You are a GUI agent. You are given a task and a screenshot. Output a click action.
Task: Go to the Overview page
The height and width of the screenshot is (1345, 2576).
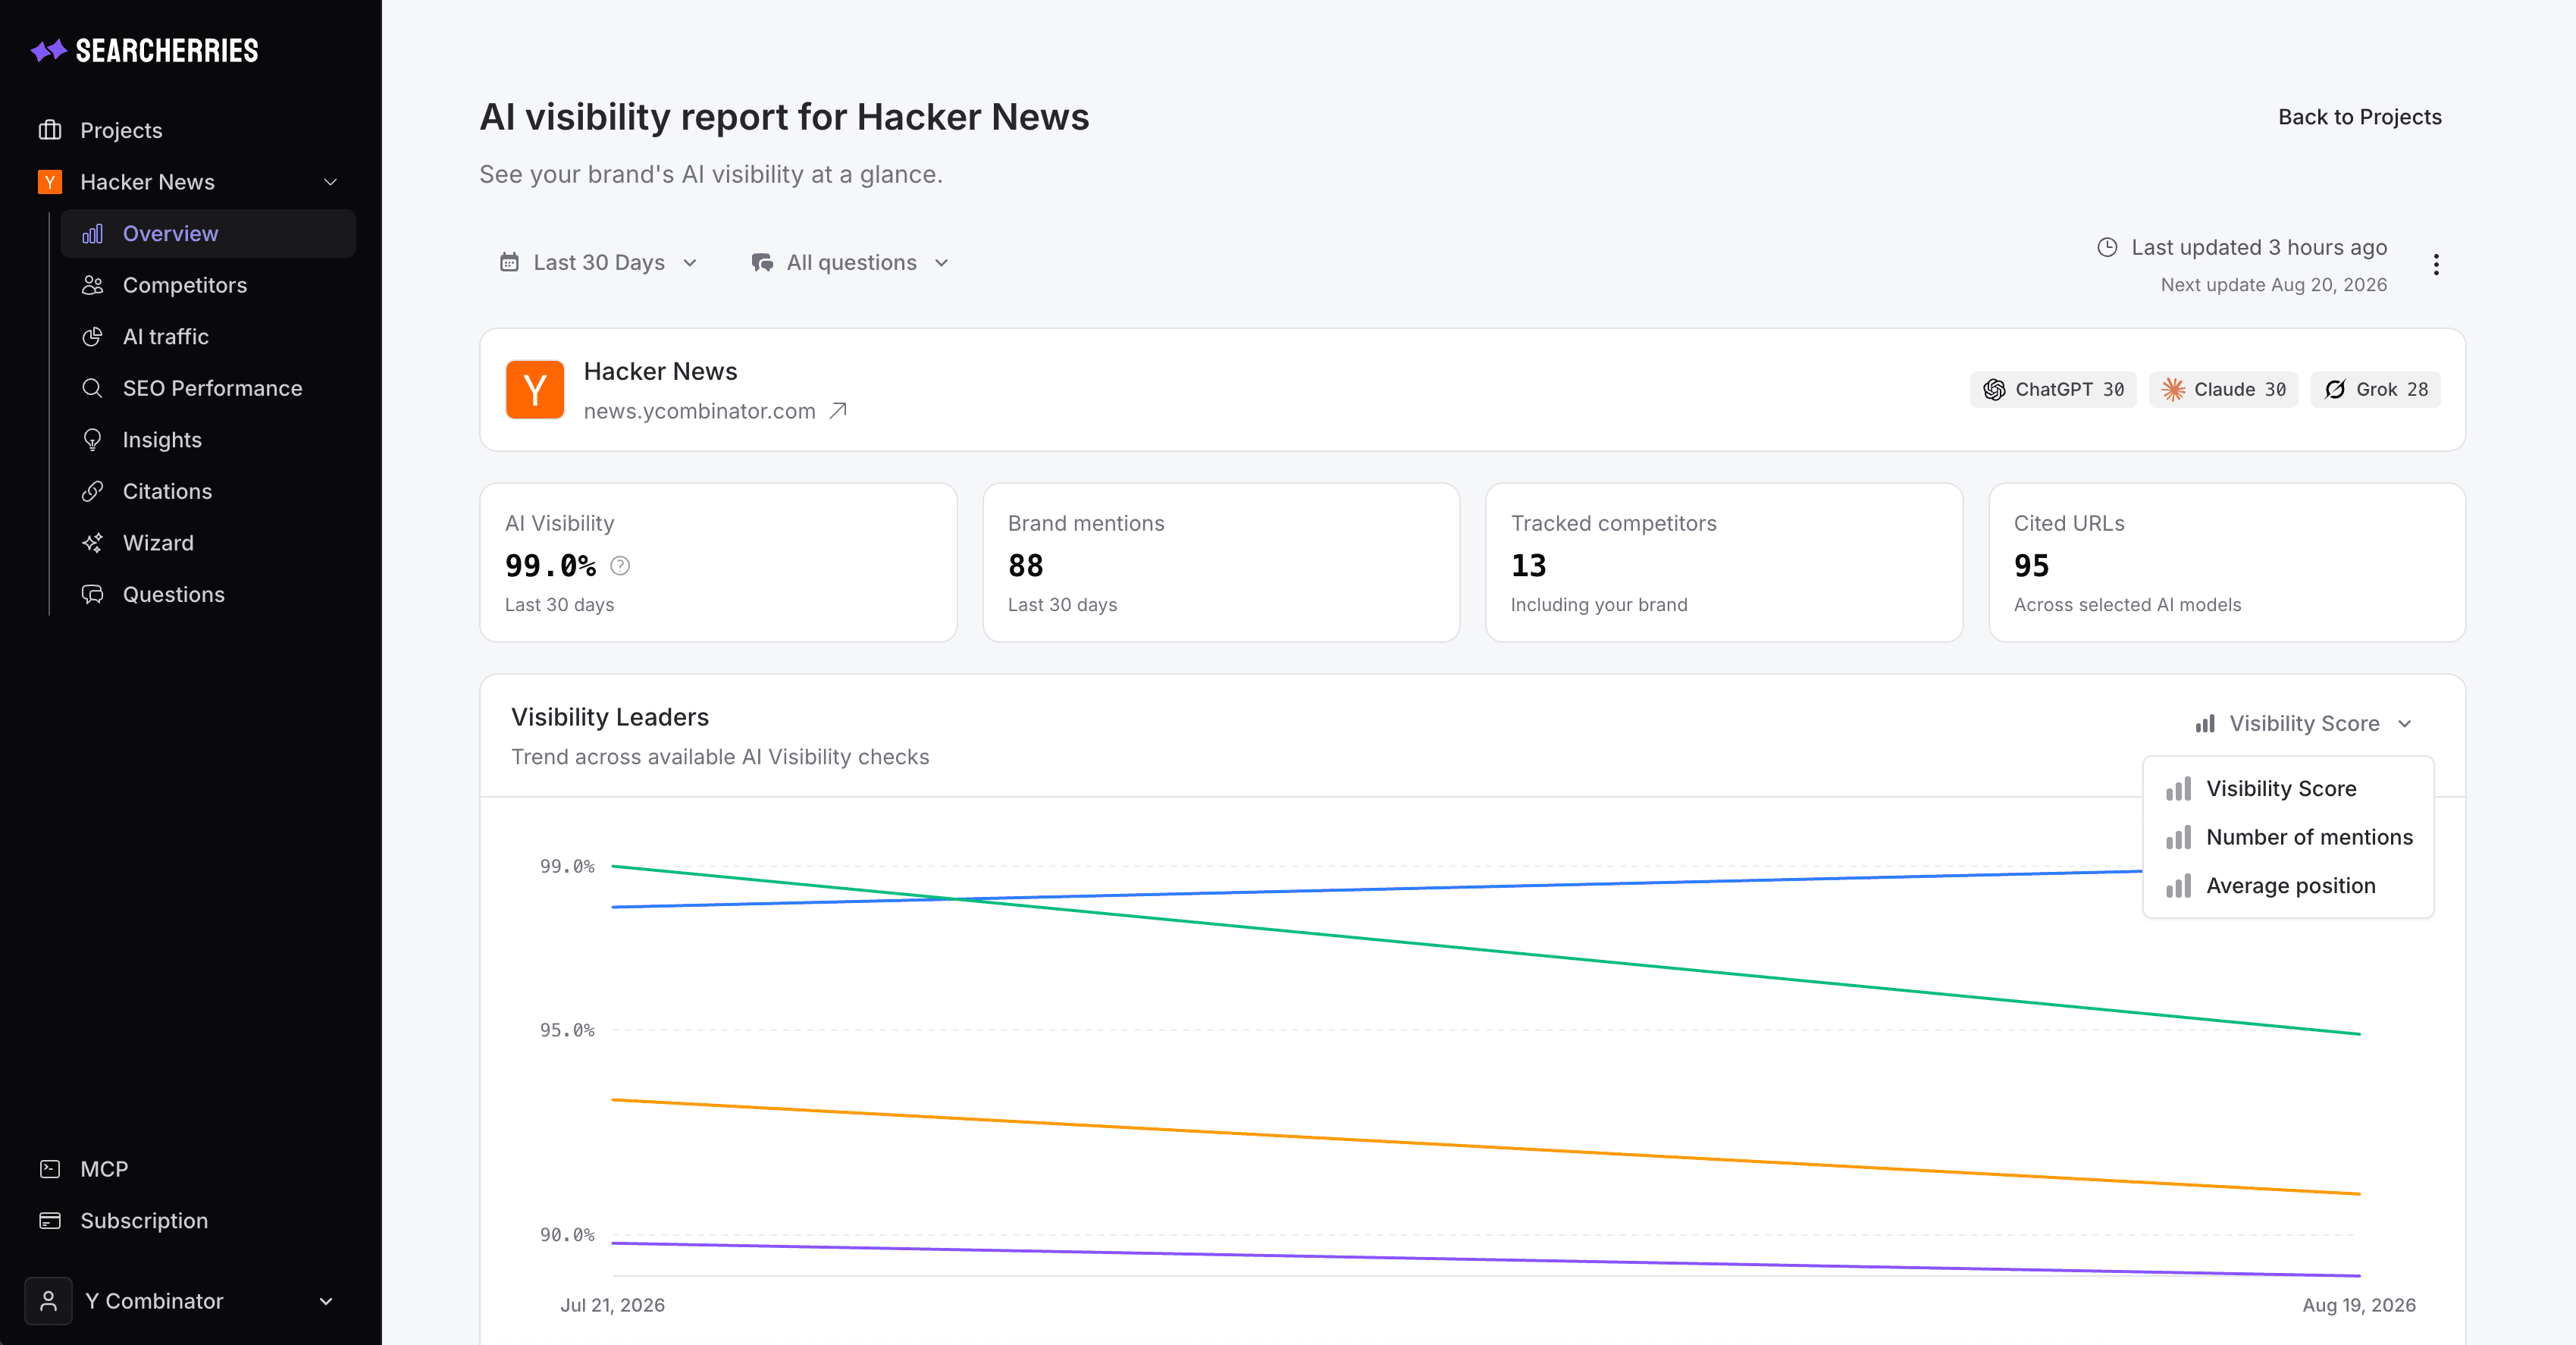pos(208,233)
